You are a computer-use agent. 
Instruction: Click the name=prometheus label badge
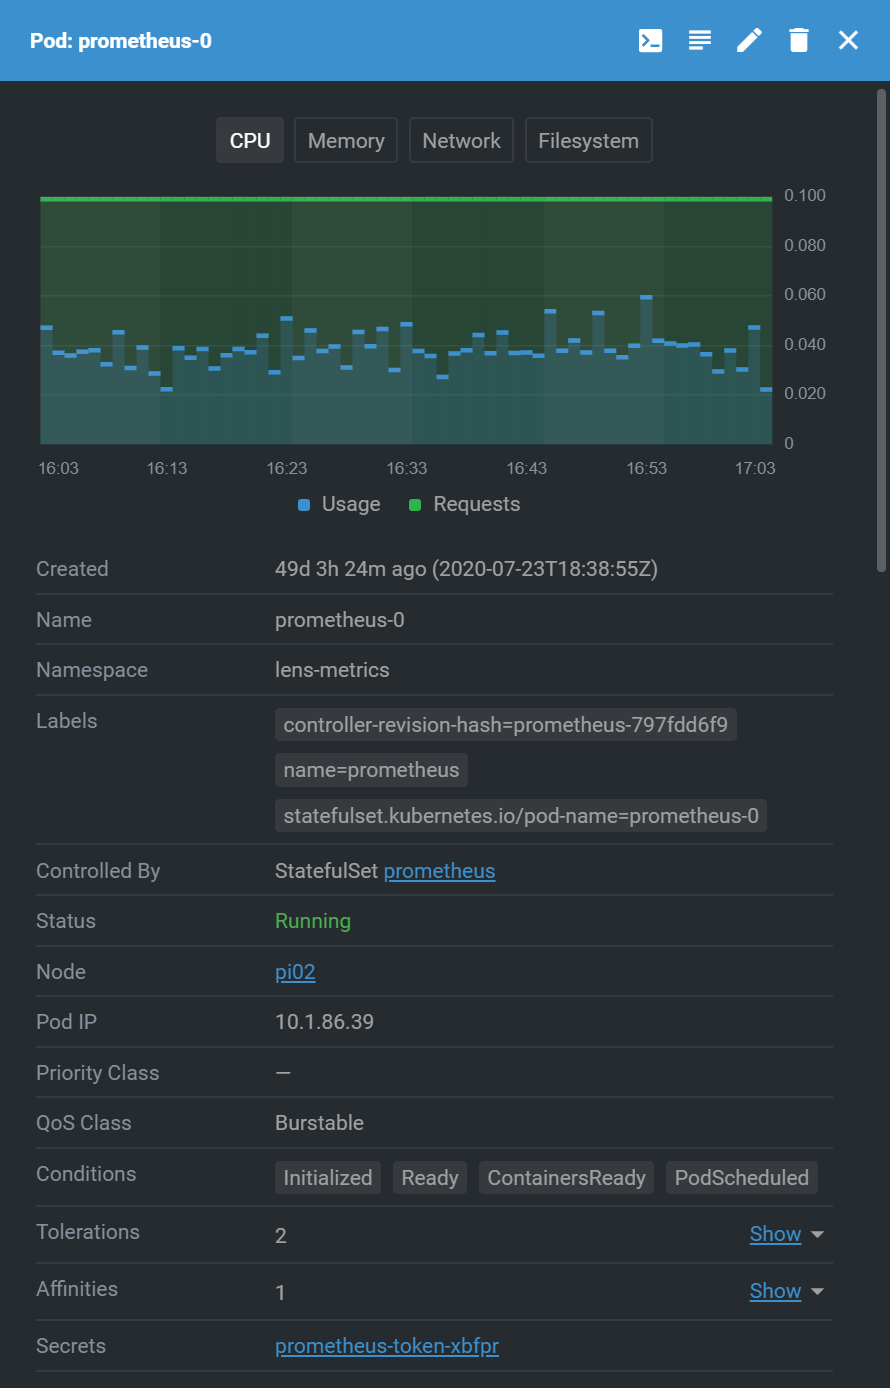coord(371,770)
